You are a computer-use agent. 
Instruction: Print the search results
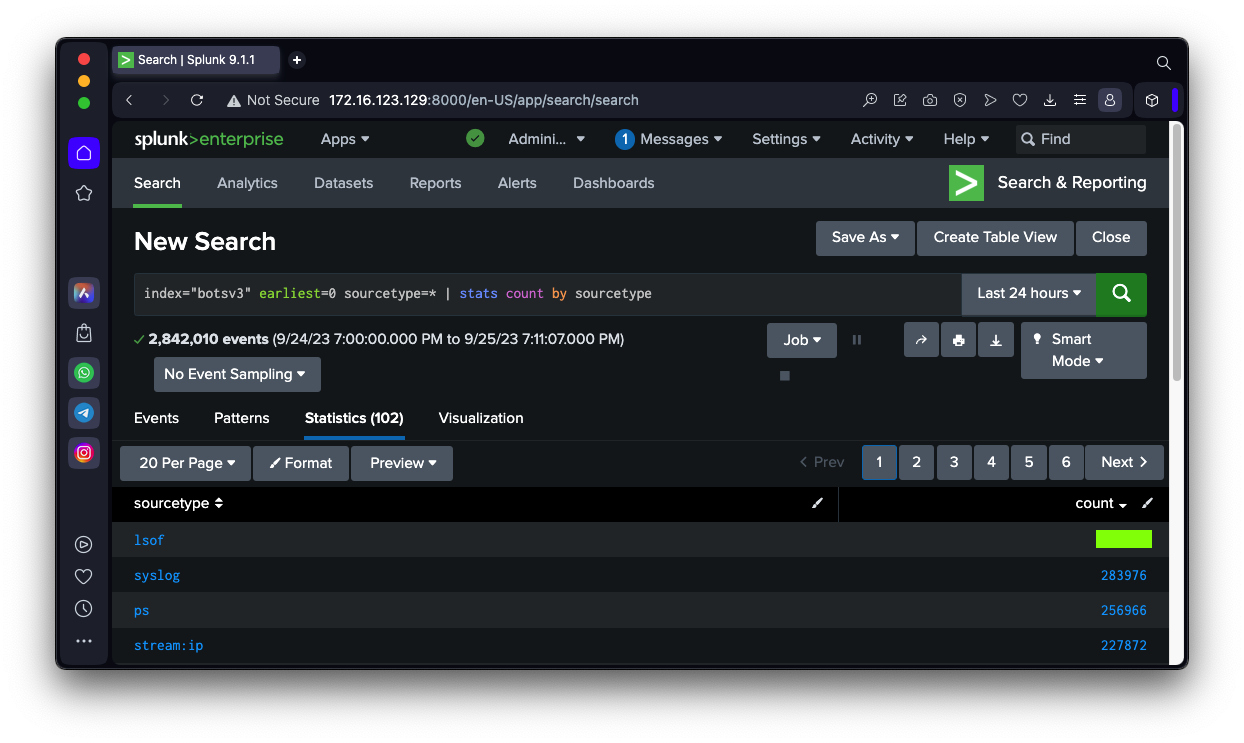point(959,340)
